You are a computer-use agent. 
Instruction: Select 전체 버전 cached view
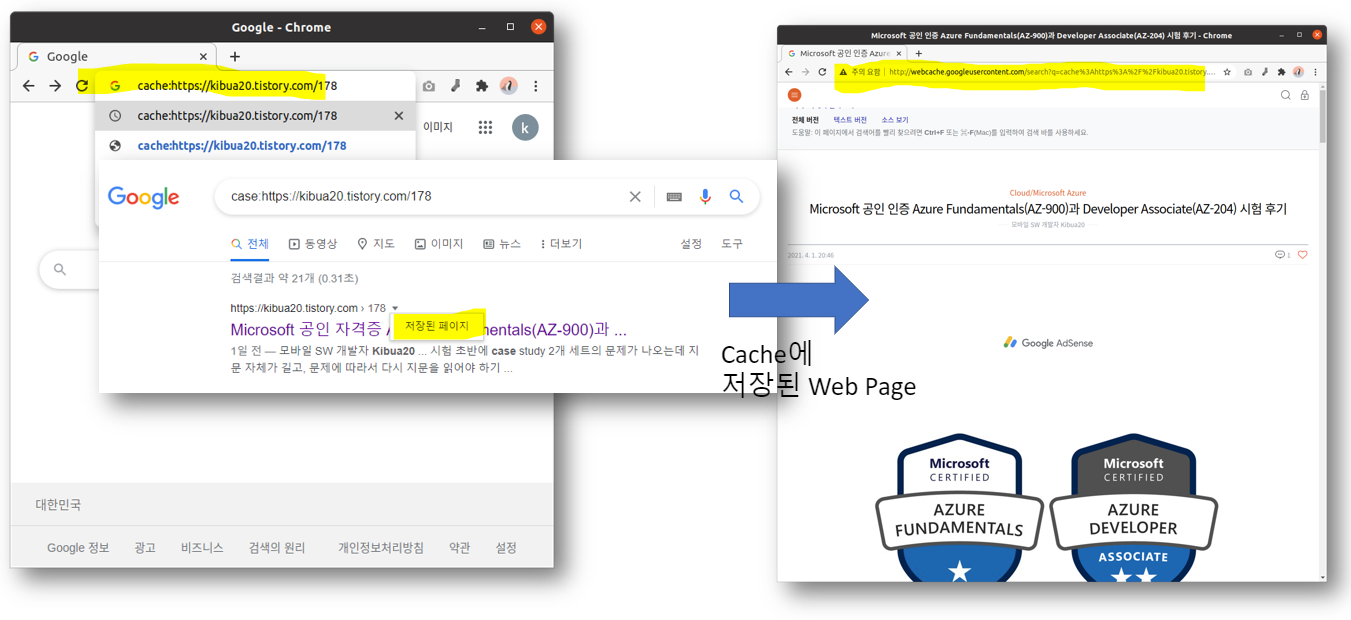805,120
